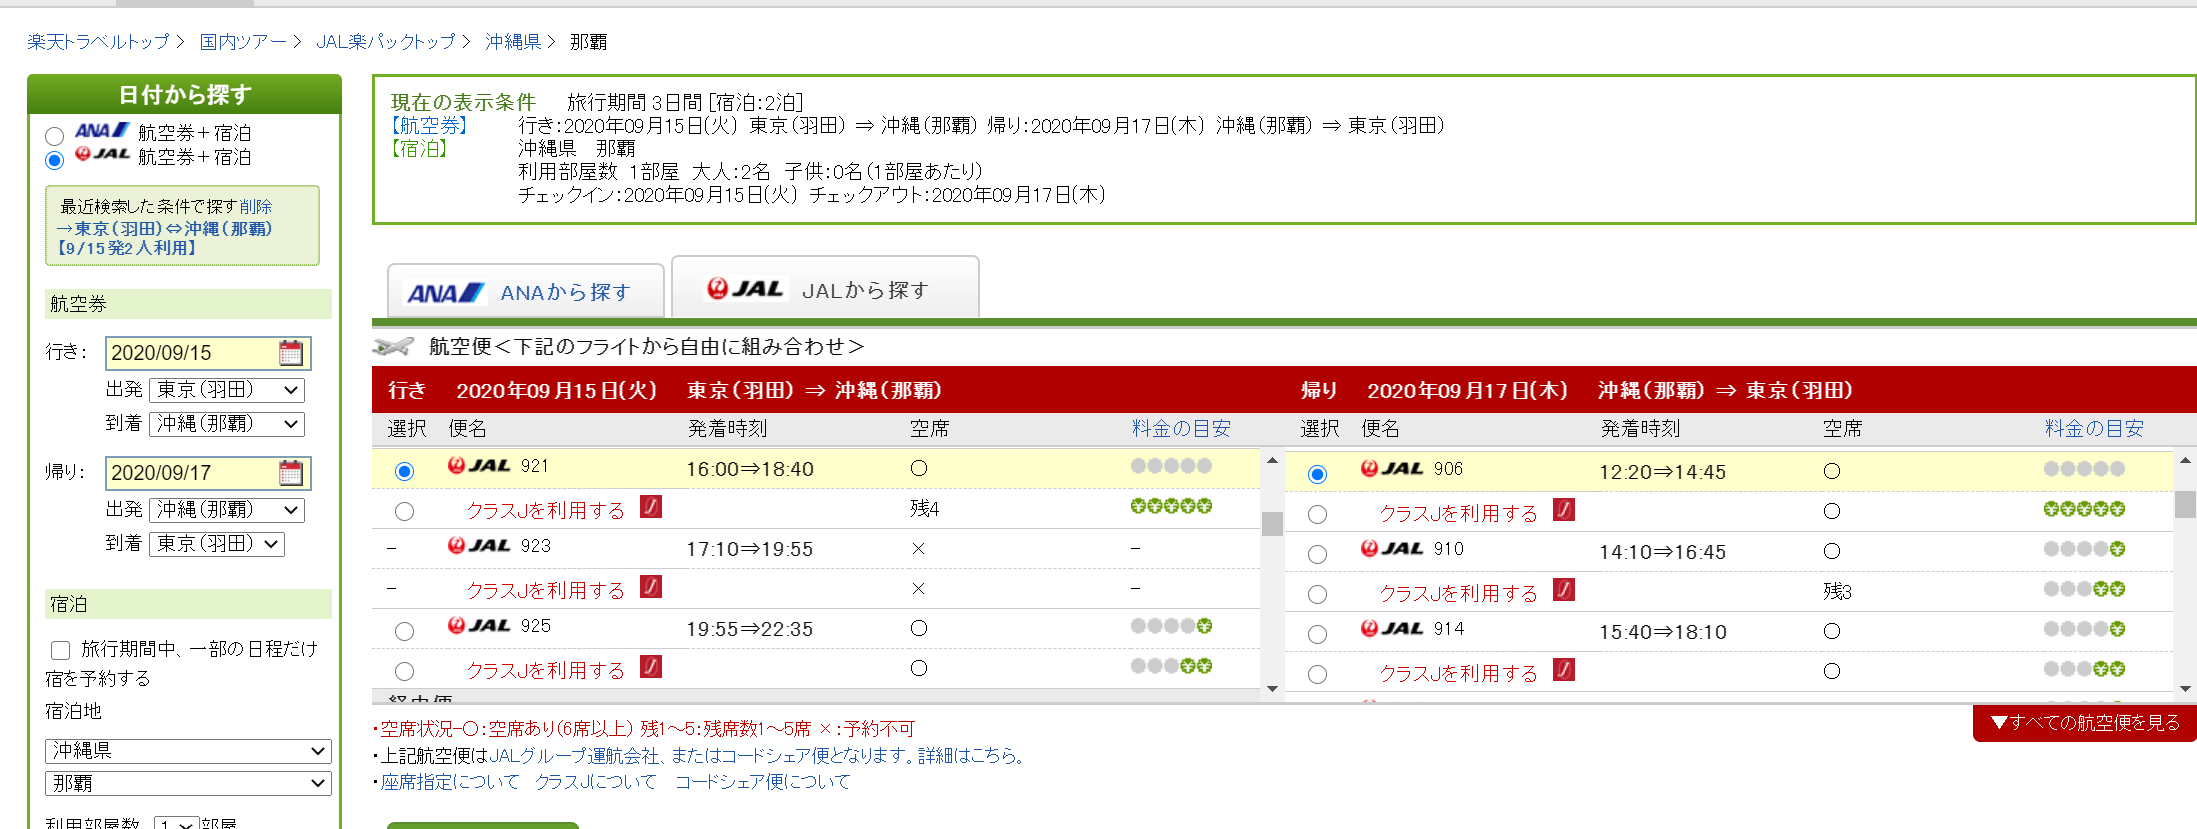Open 座席指定について link
Image resolution: width=2197 pixels, height=829 pixels.
click(450, 782)
